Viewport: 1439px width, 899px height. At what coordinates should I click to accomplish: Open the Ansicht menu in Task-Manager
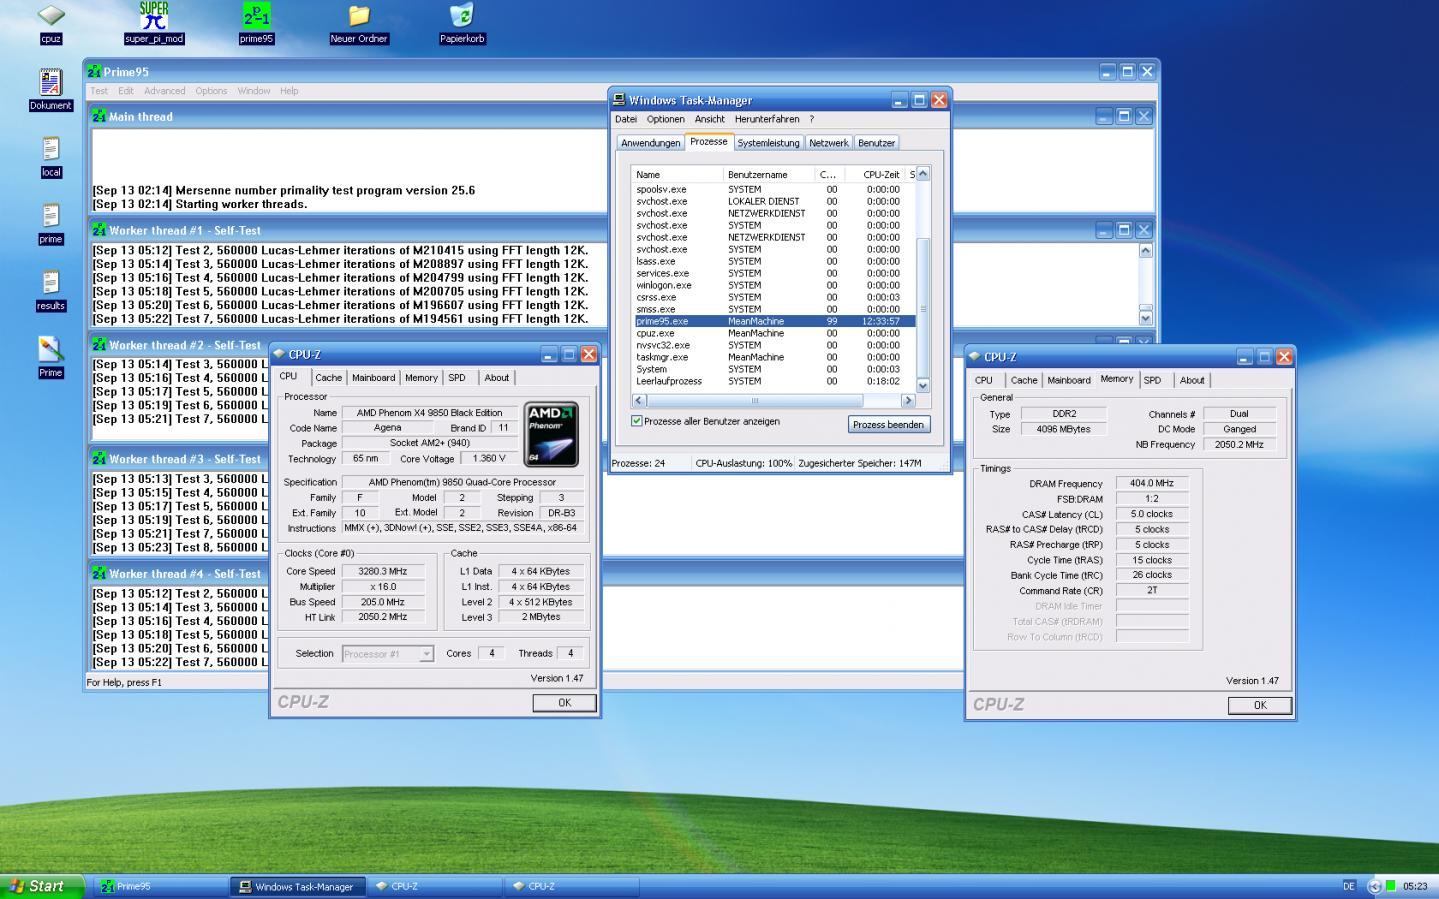(x=710, y=119)
